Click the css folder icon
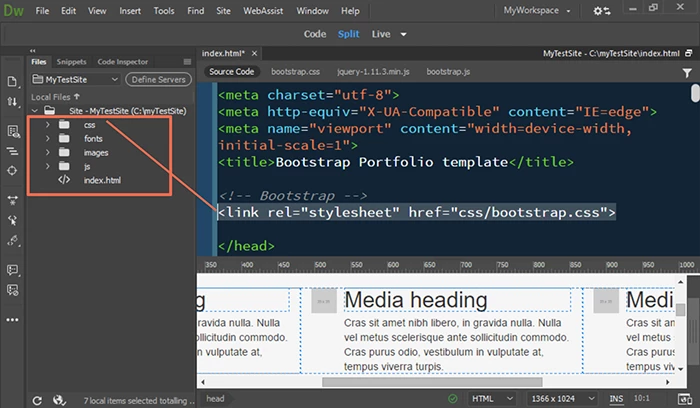 (64, 125)
